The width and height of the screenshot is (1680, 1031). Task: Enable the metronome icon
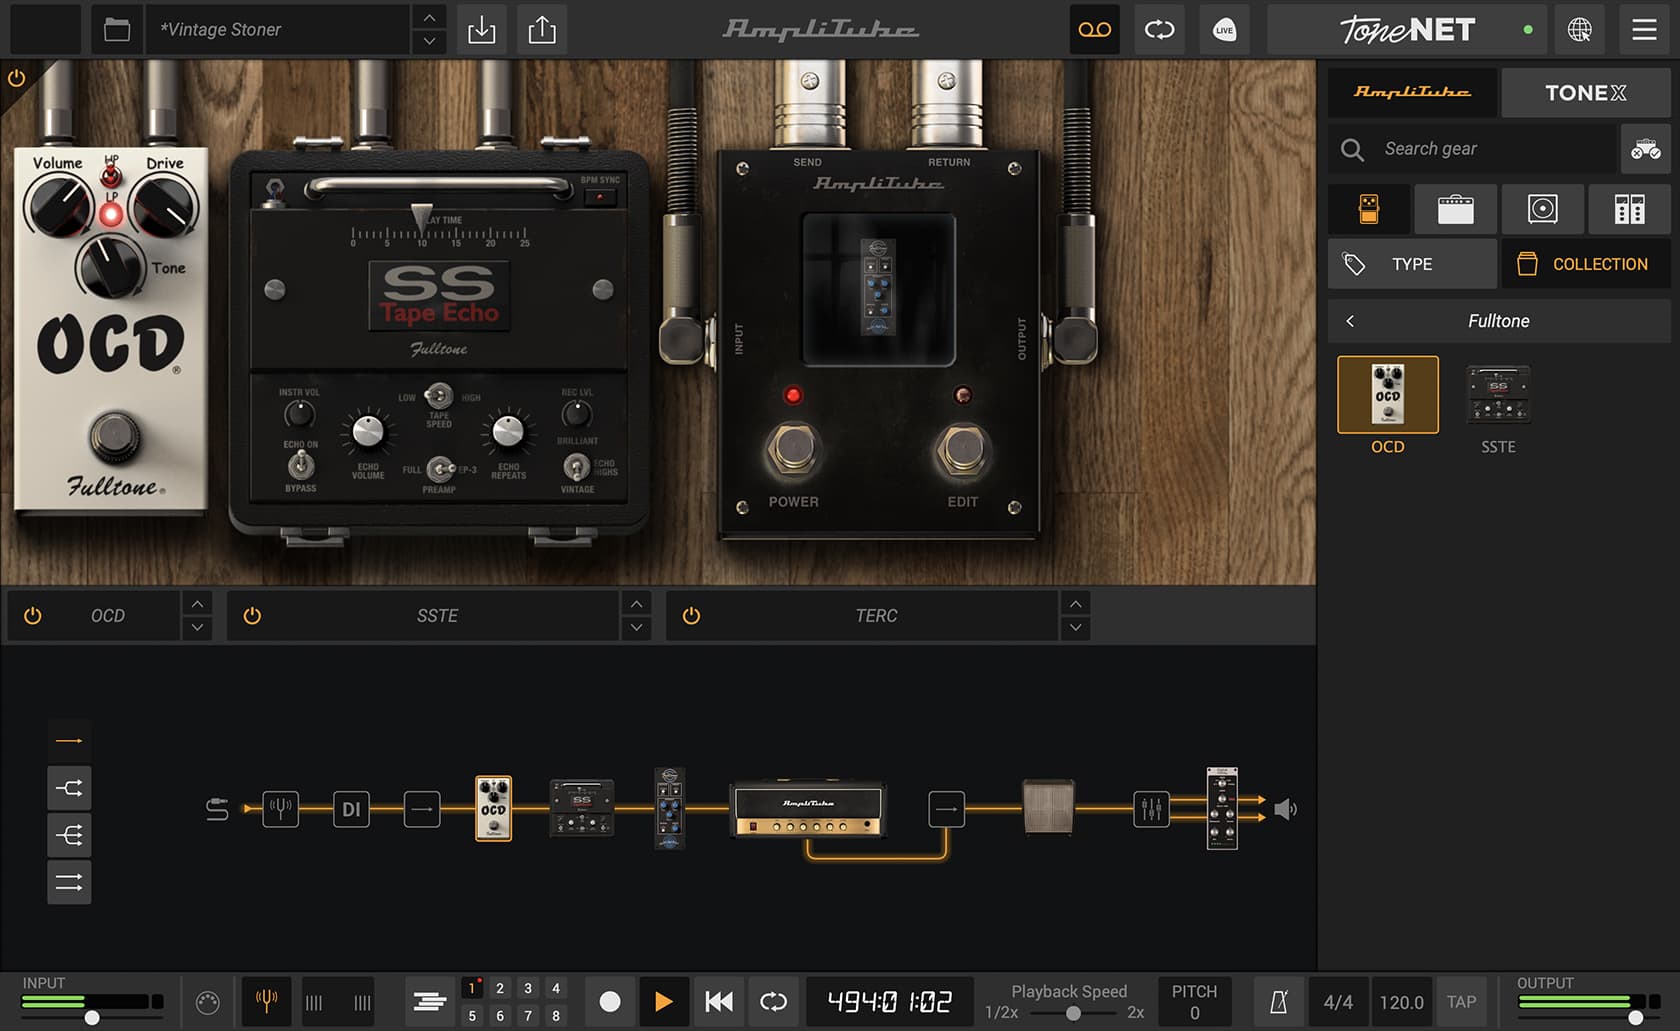click(x=1278, y=1002)
